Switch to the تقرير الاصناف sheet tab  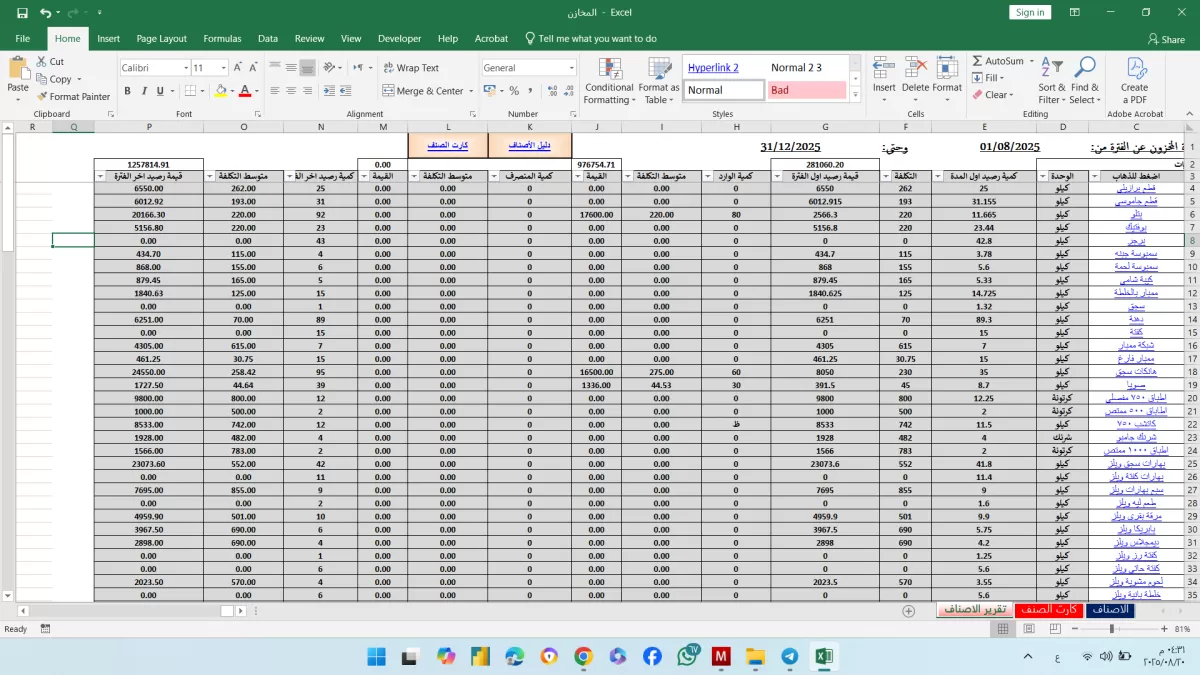pyautogui.click(x=974, y=610)
